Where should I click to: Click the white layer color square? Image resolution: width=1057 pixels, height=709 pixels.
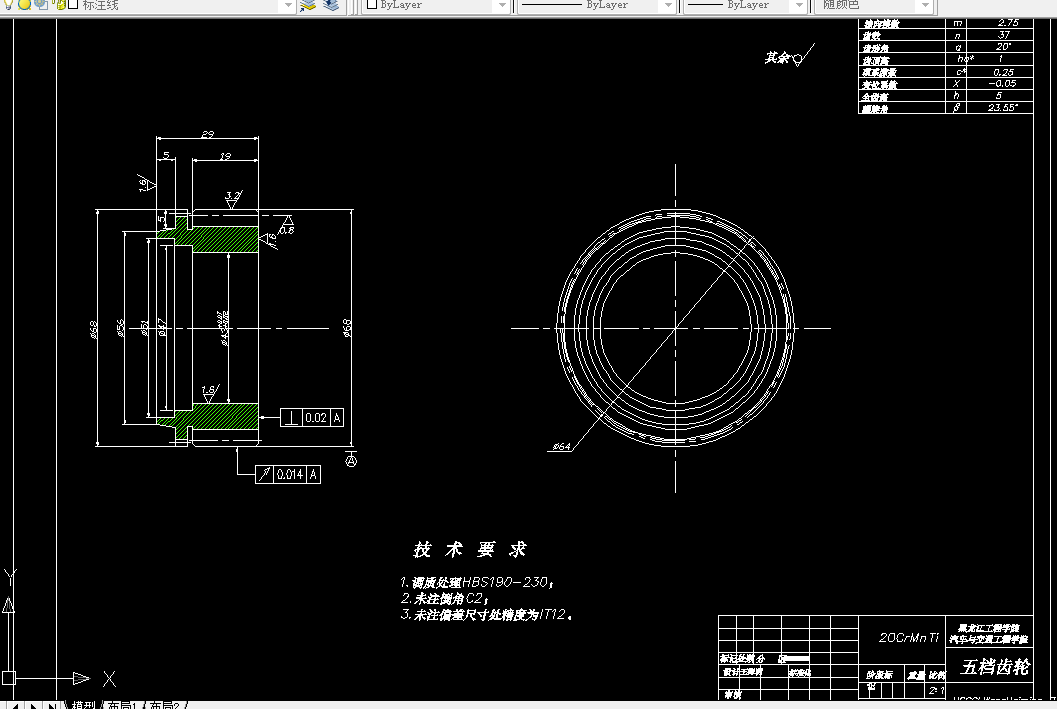[x=73, y=5]
